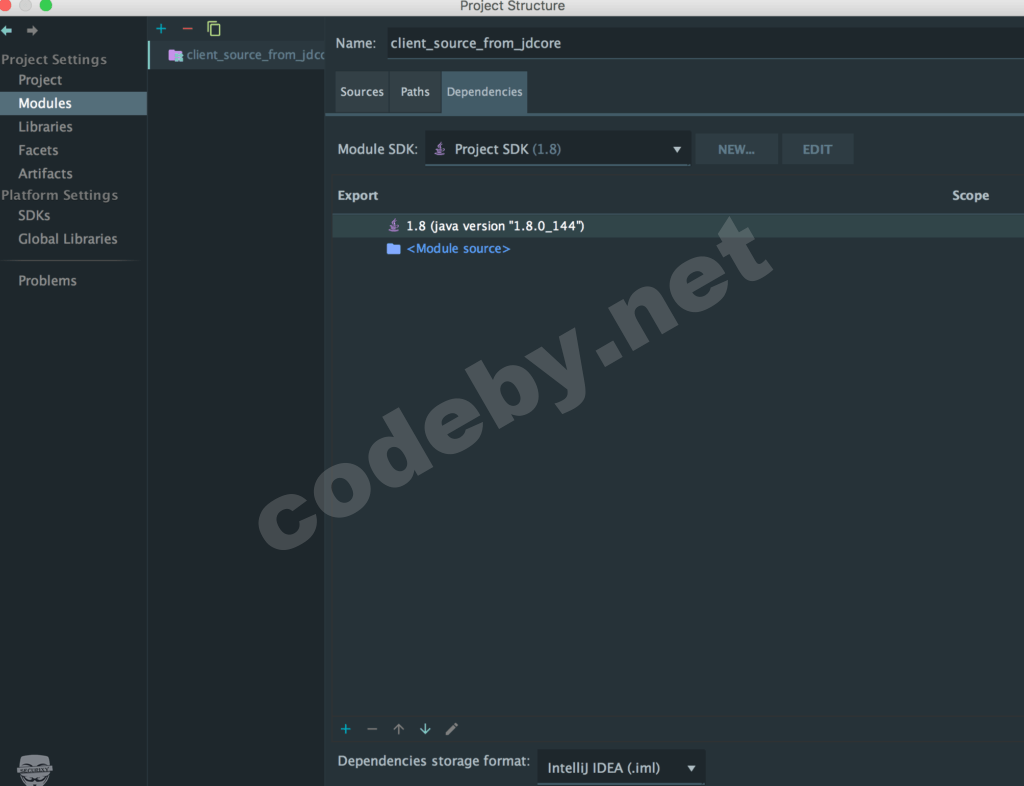This screenshot has width=1024, height=786.
Task: Click Java cup icon in SDK dropdown
Action: [x=440, y=149]
